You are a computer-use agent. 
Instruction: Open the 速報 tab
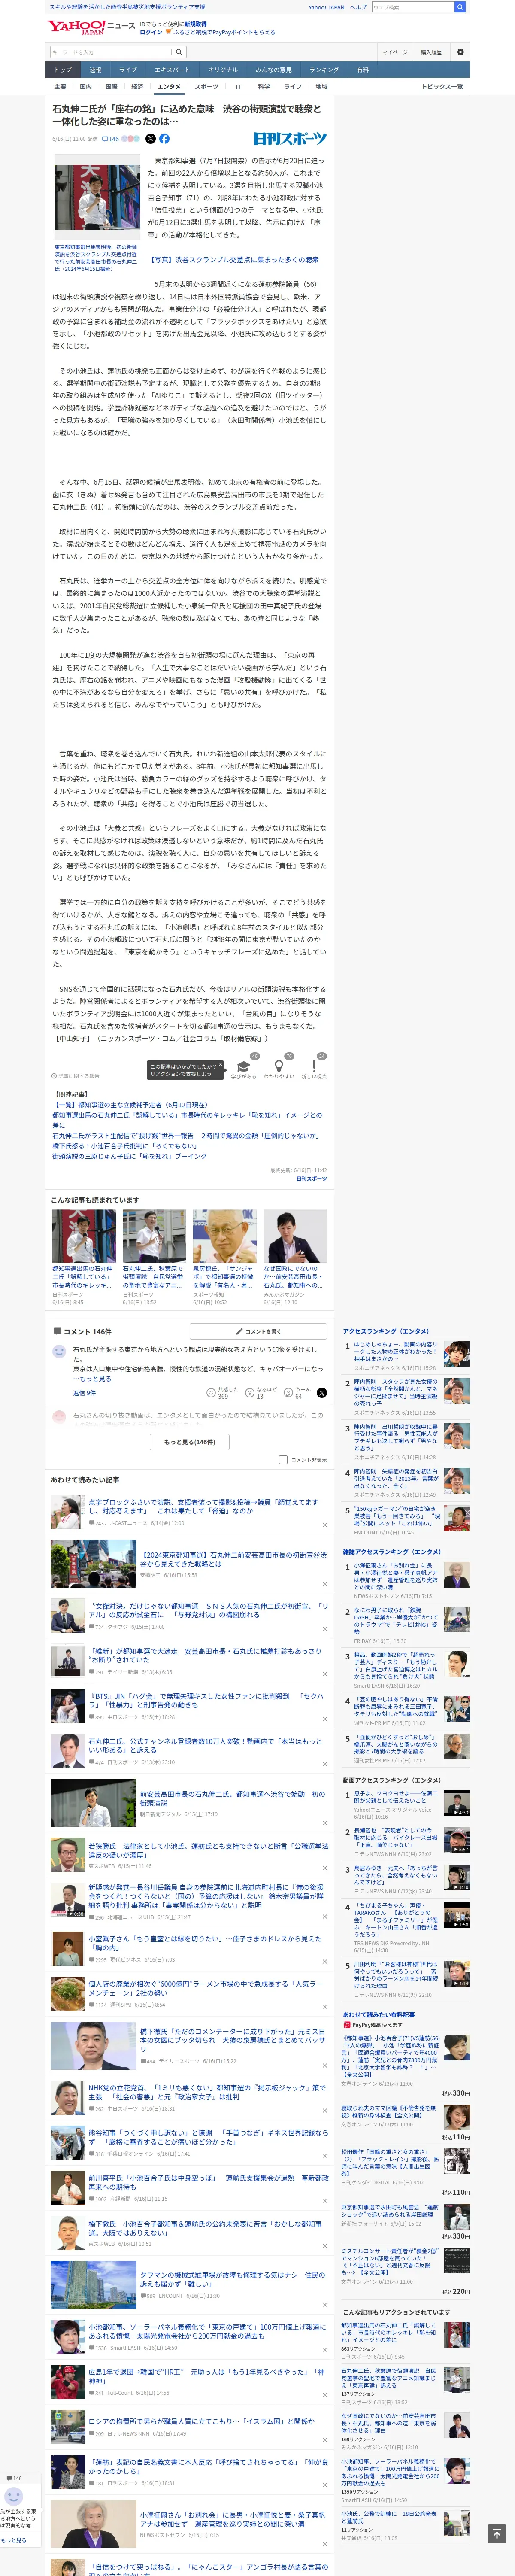(x=95, y=70)
